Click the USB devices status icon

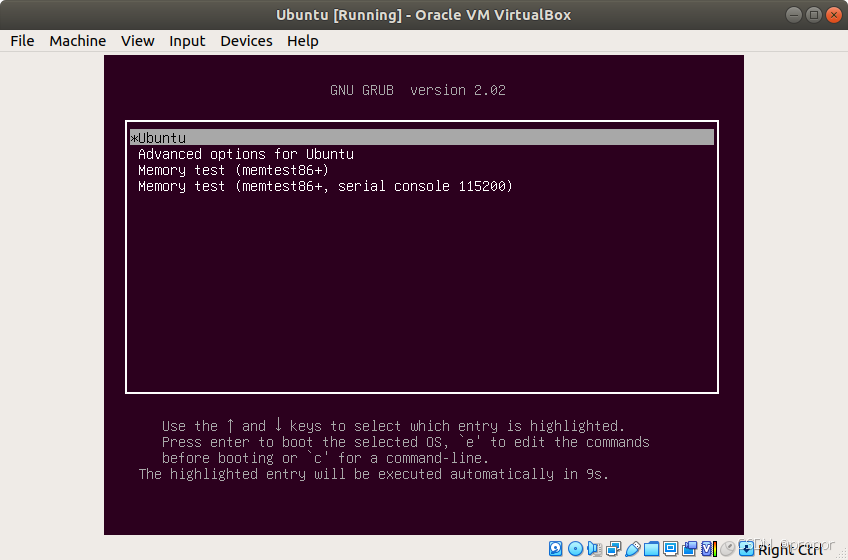633,549
